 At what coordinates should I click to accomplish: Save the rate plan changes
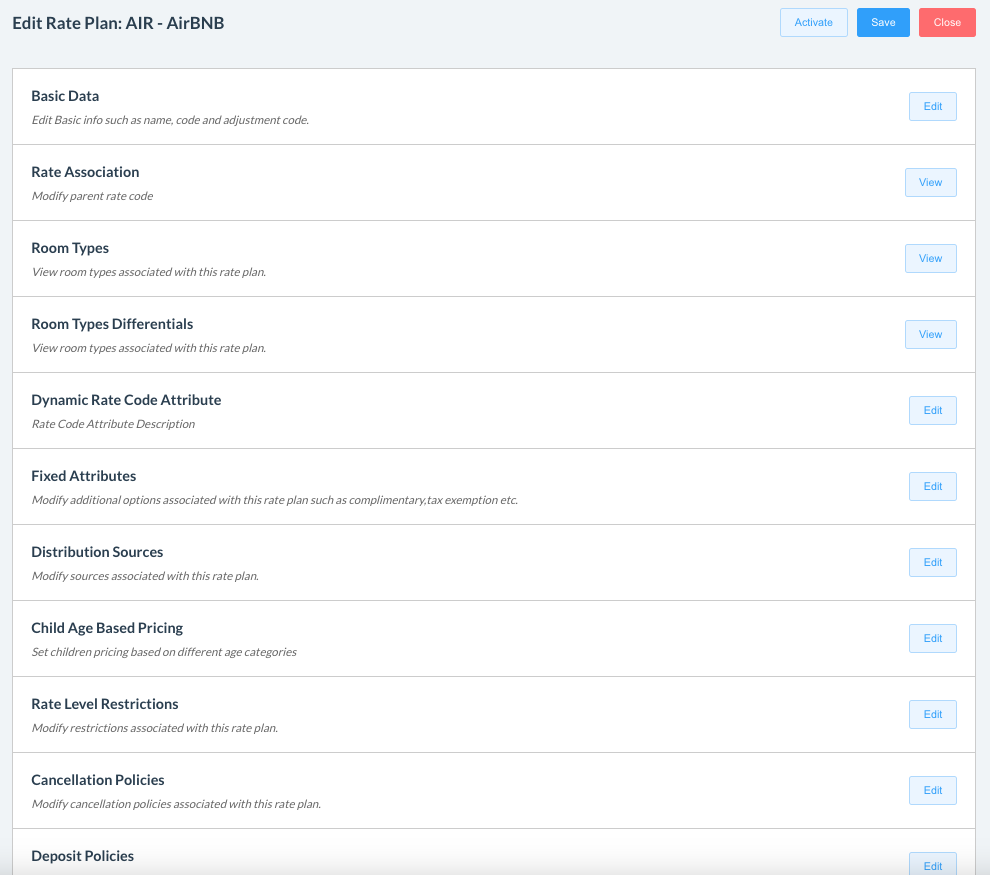point(883,22)
